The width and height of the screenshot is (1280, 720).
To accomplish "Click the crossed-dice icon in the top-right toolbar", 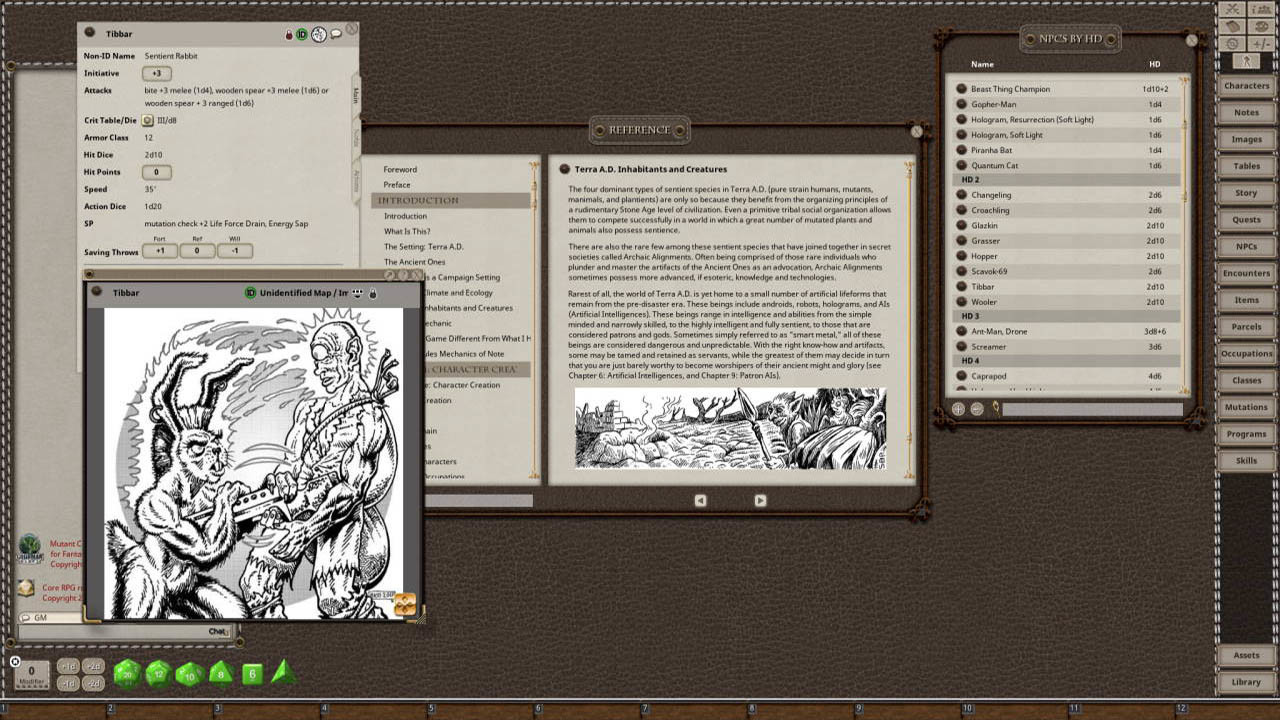I will coord(1231,9).
